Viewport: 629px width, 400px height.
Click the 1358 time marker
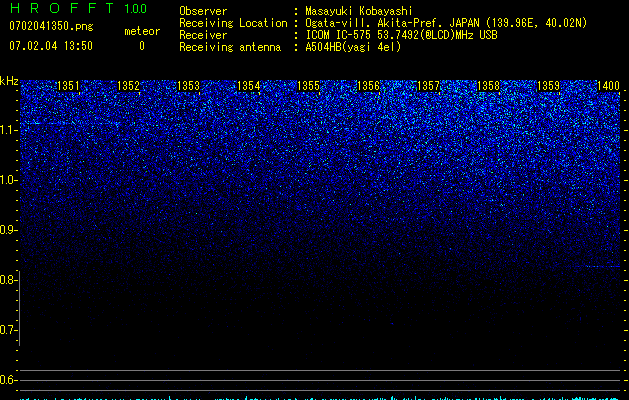(x=489, y=86)
